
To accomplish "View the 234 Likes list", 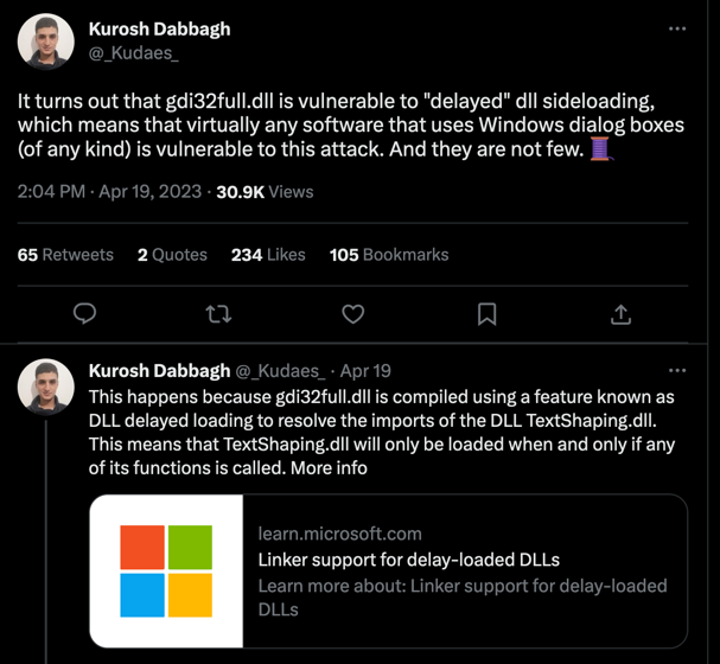I will [x=268, y=255].
